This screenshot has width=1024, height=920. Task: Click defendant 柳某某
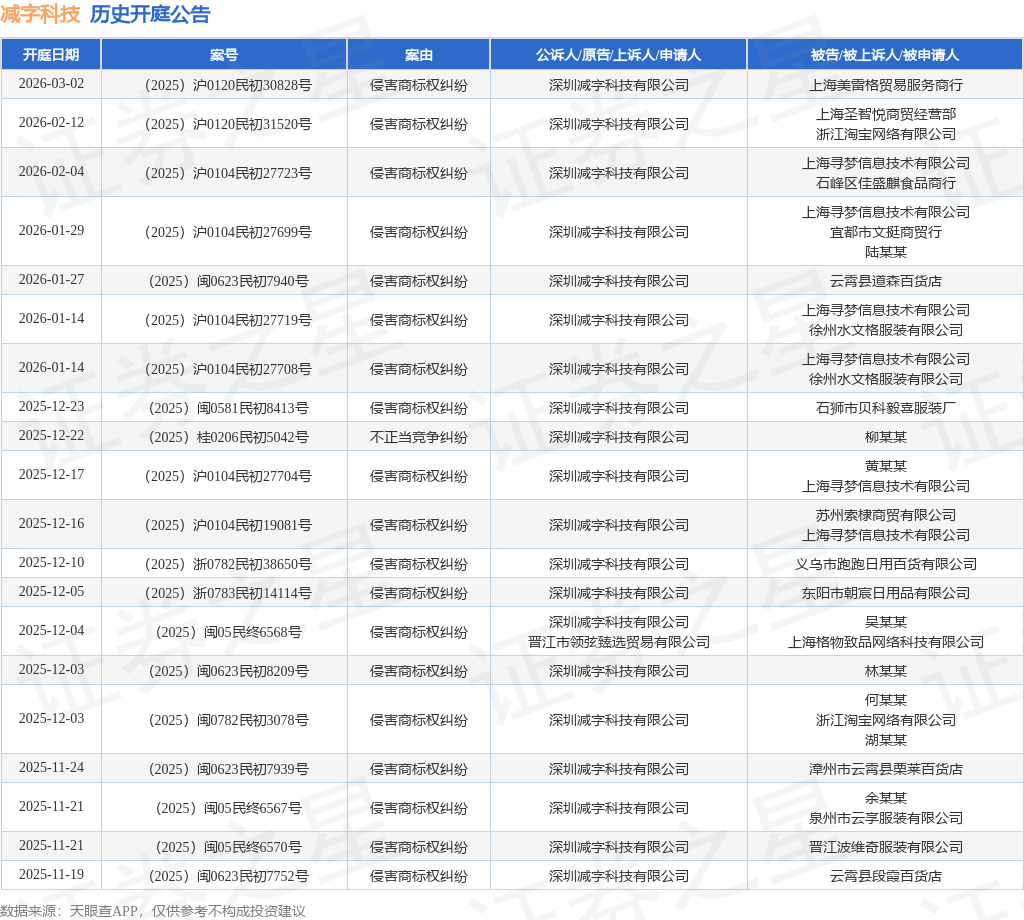886,437
